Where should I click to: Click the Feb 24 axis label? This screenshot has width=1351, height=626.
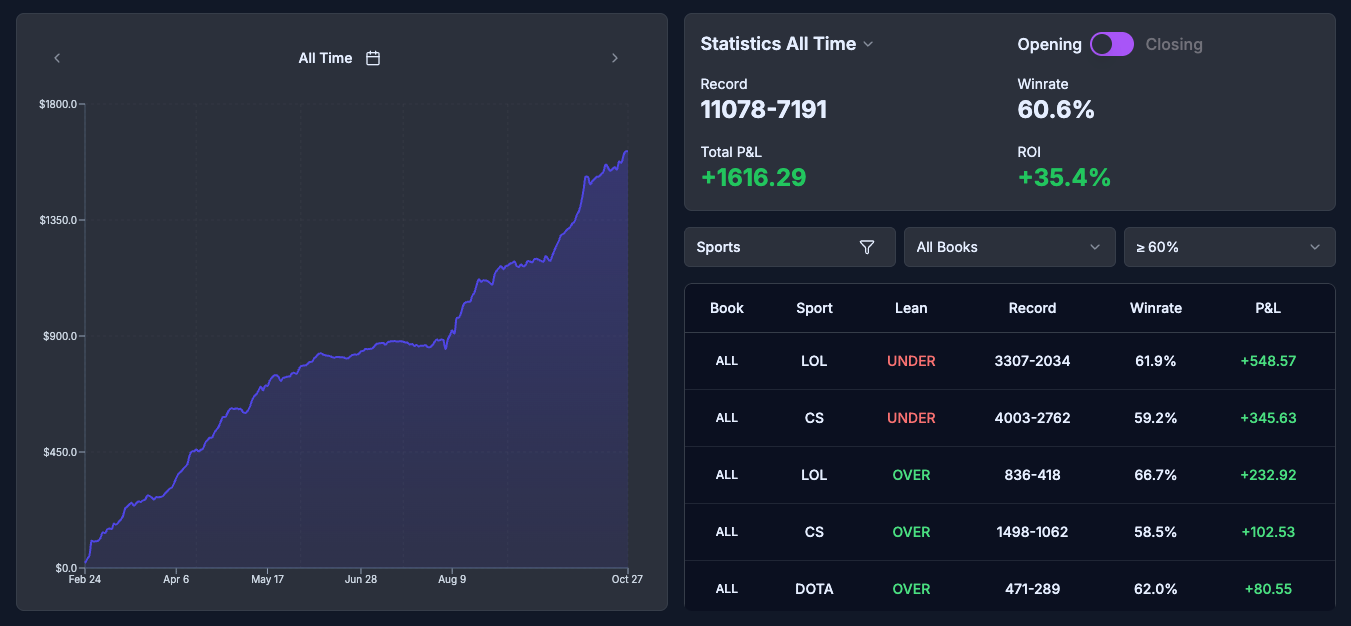84,579
